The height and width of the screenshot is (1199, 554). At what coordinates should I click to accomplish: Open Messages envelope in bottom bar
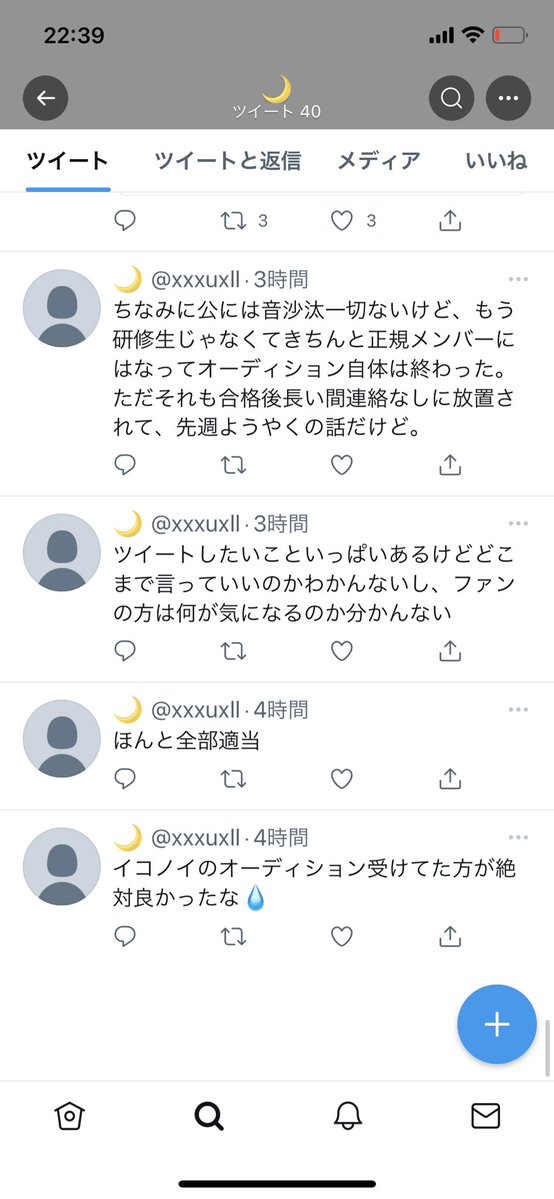[485, 1116]
